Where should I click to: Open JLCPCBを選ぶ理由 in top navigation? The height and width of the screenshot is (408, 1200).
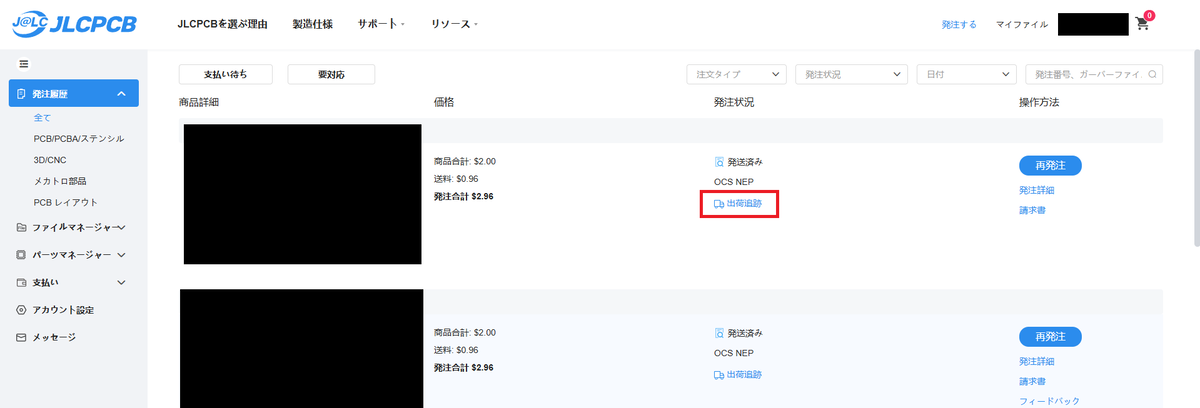point(222,24)
